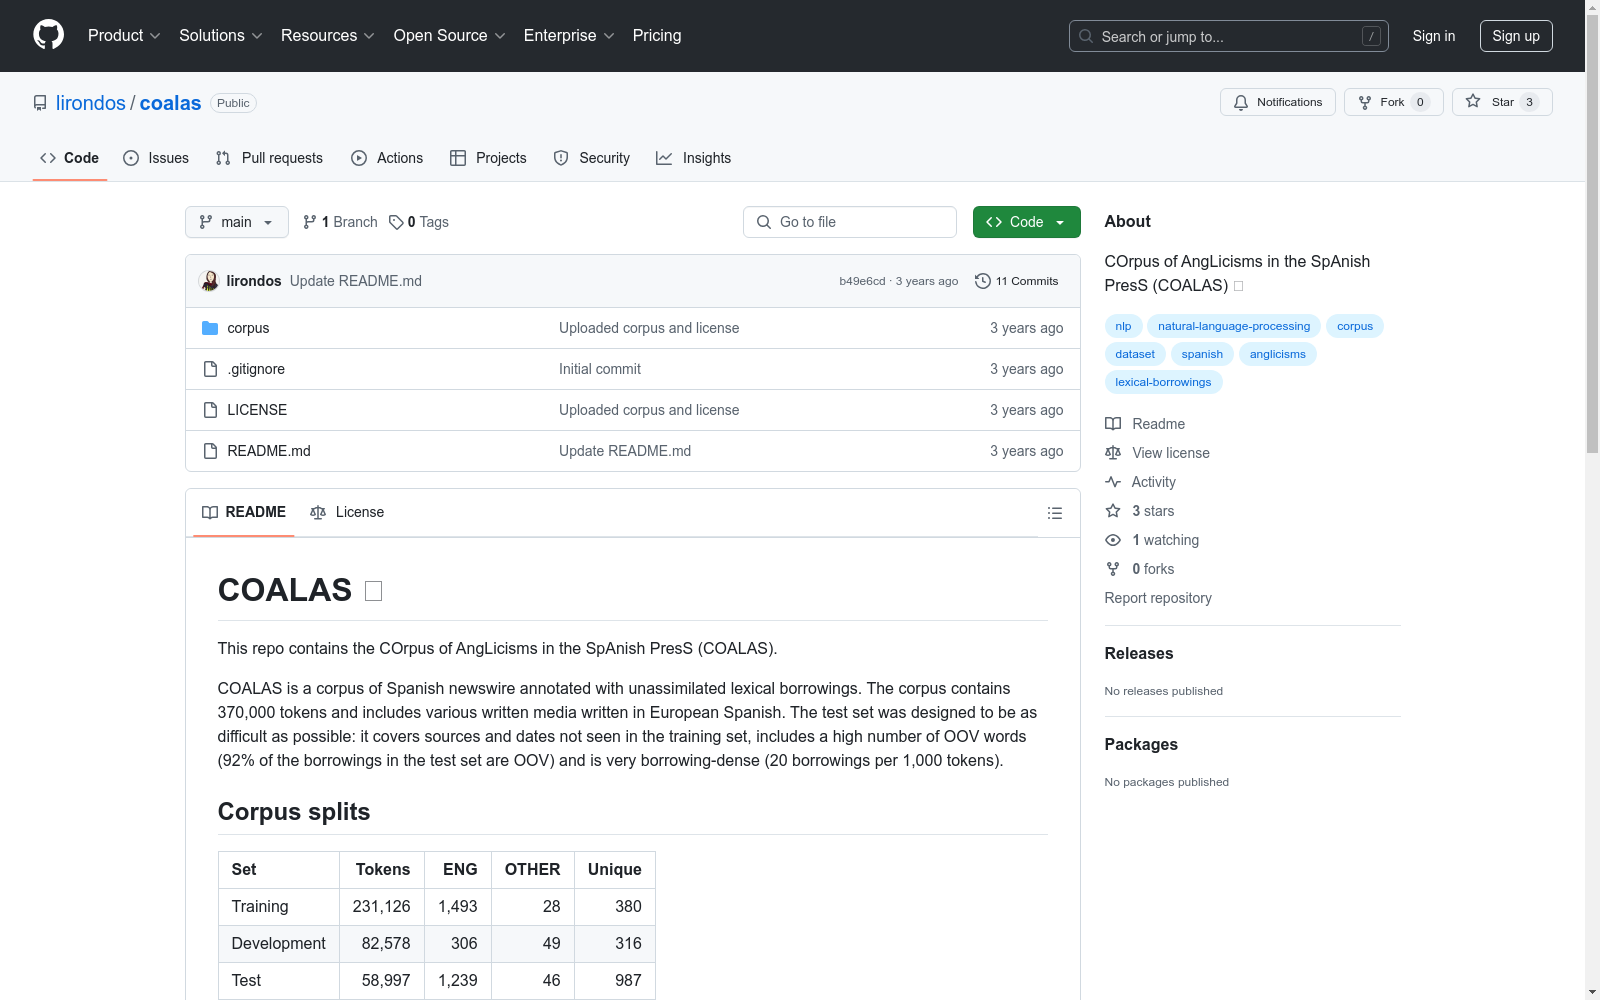Expand the Product menu
1600x1000 pixels.
pos(124,35)
